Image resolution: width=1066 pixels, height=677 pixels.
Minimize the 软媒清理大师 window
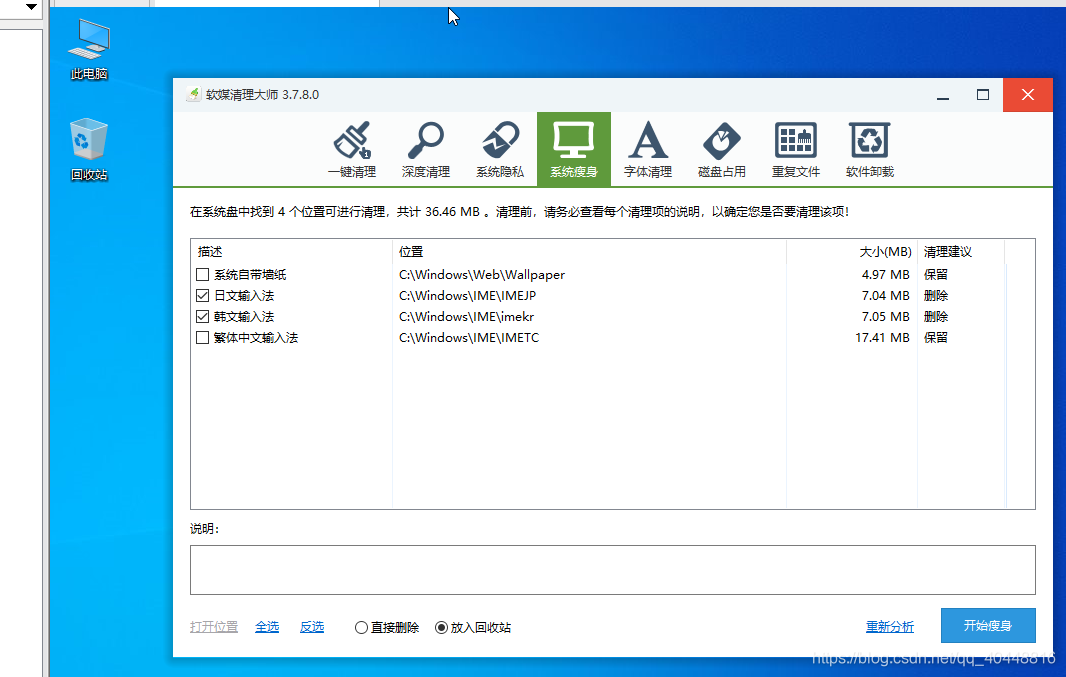point(943,95)
